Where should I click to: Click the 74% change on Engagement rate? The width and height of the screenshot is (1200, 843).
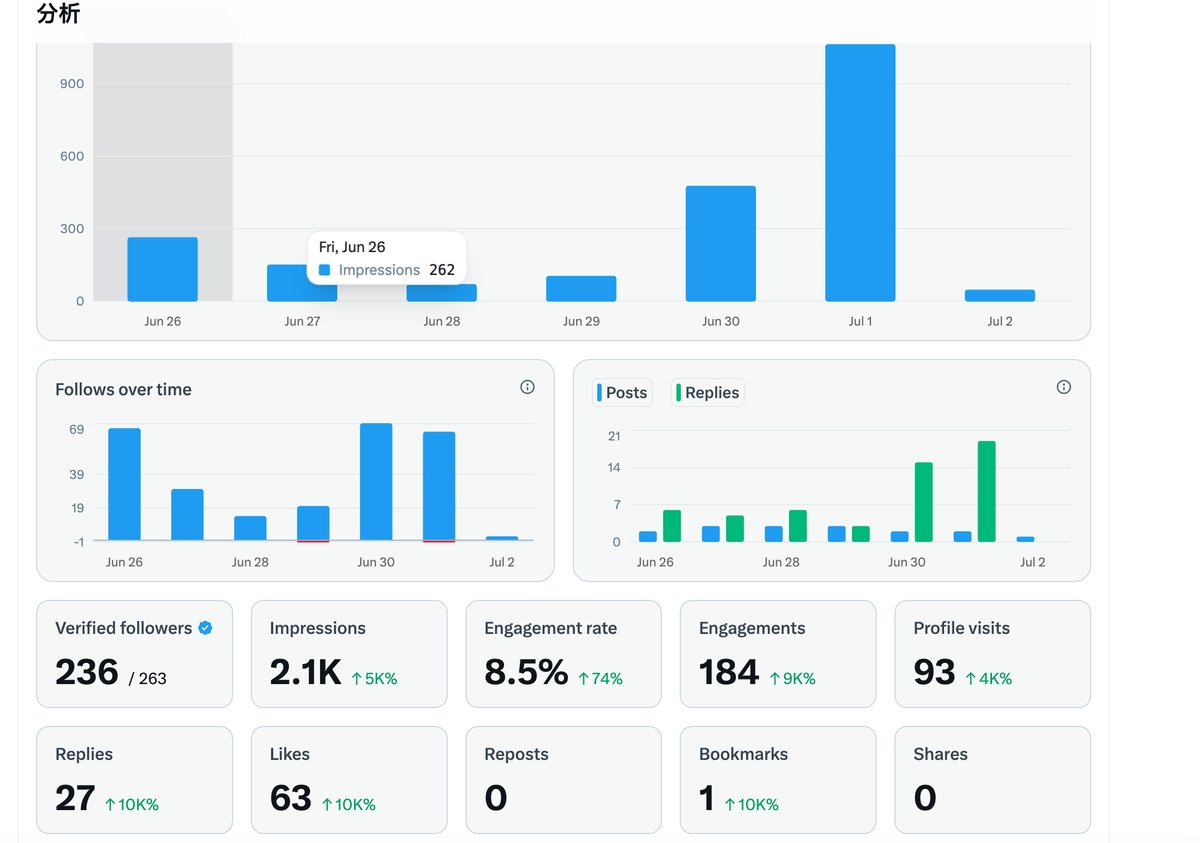click(600, 679)
